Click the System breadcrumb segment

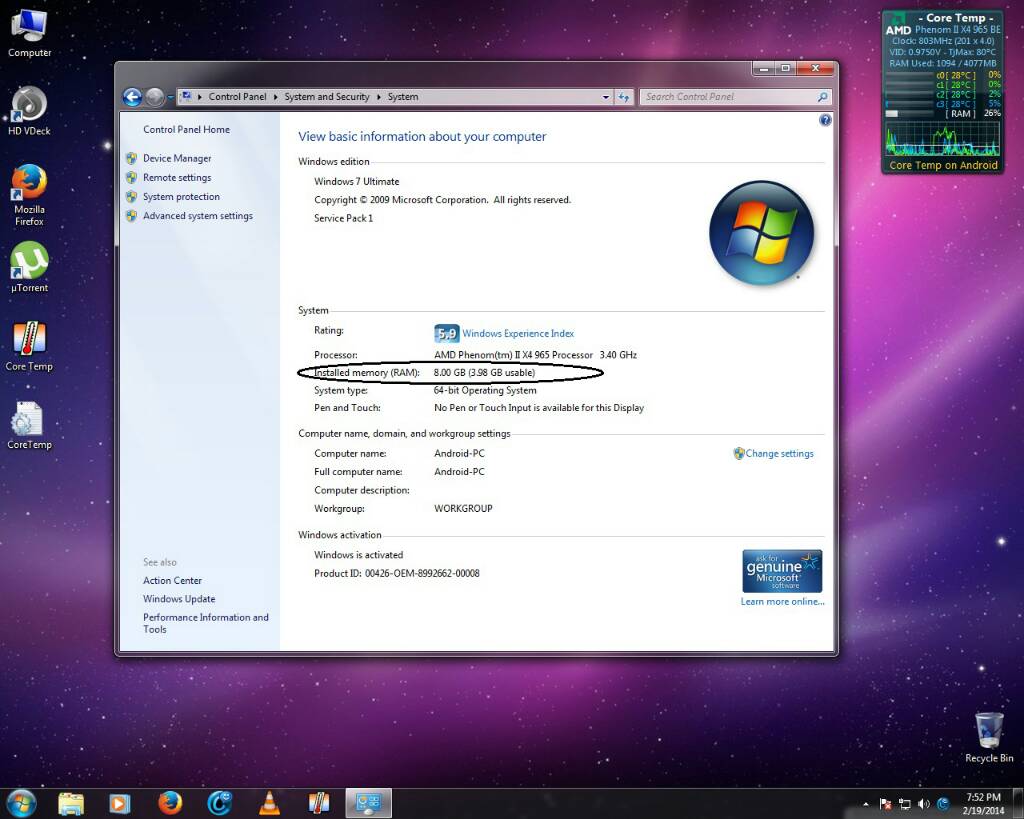tap(403, 97)
